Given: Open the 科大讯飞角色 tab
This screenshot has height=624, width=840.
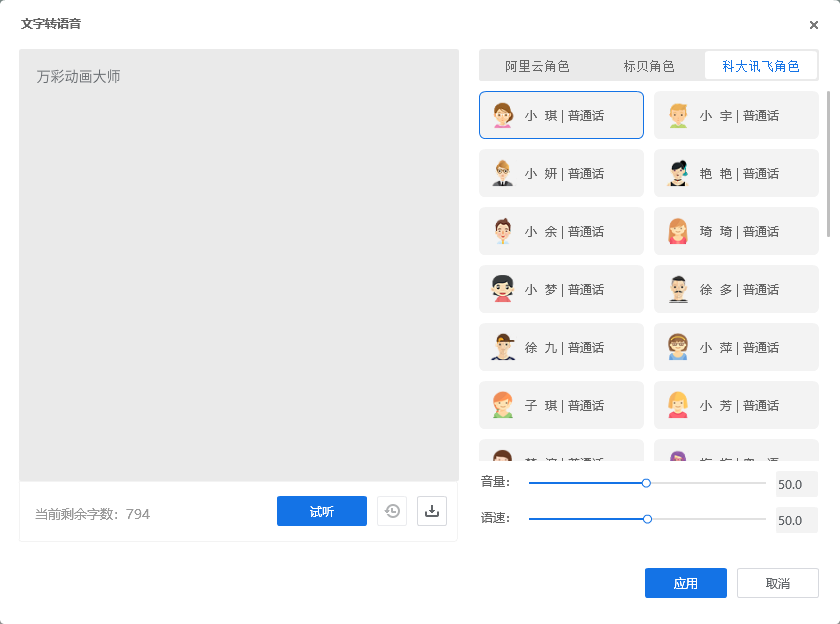Looking at the screenshot, I should click(760, 64).
